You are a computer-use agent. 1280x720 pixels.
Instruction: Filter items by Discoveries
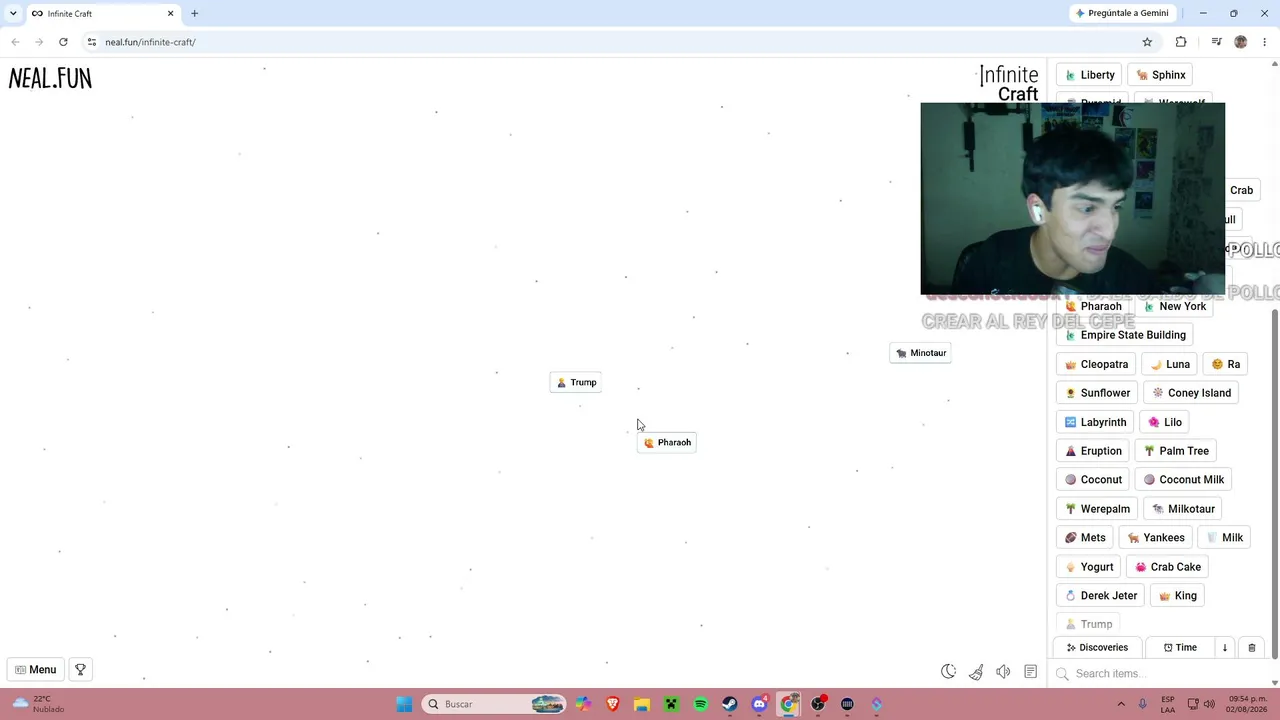(1097, 648)
